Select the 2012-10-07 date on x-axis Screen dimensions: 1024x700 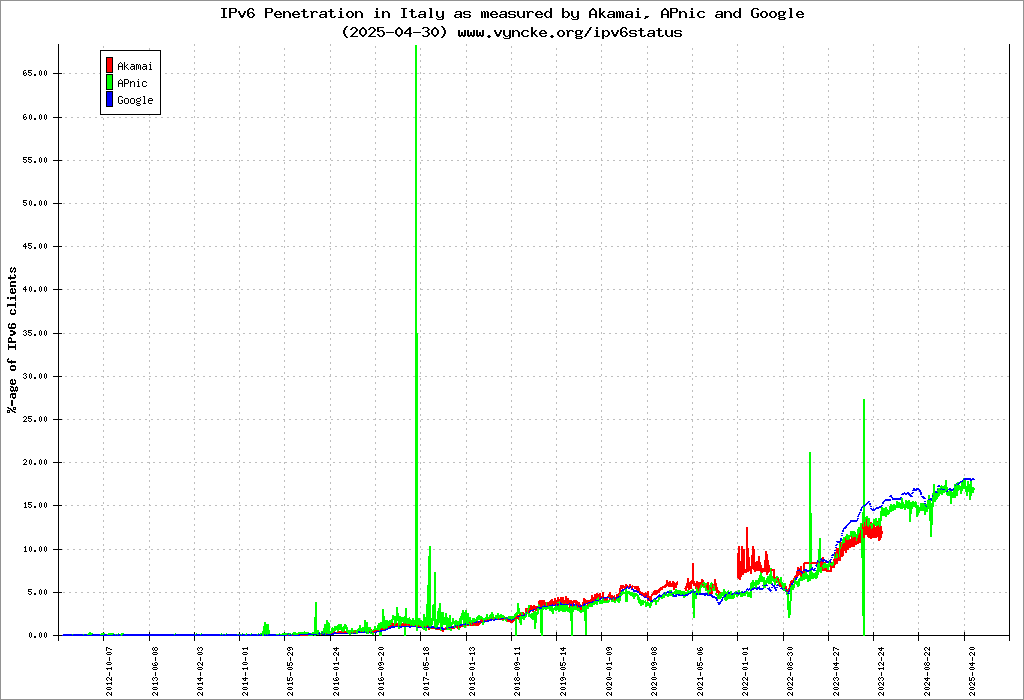coord(110,668)
